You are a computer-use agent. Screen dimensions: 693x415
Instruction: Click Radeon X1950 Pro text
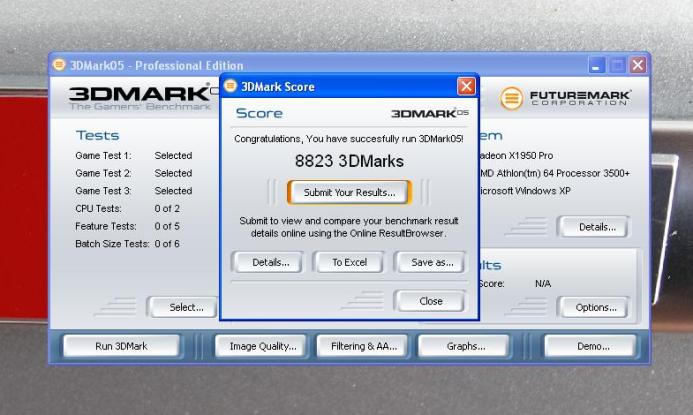(x=516, y=156)
